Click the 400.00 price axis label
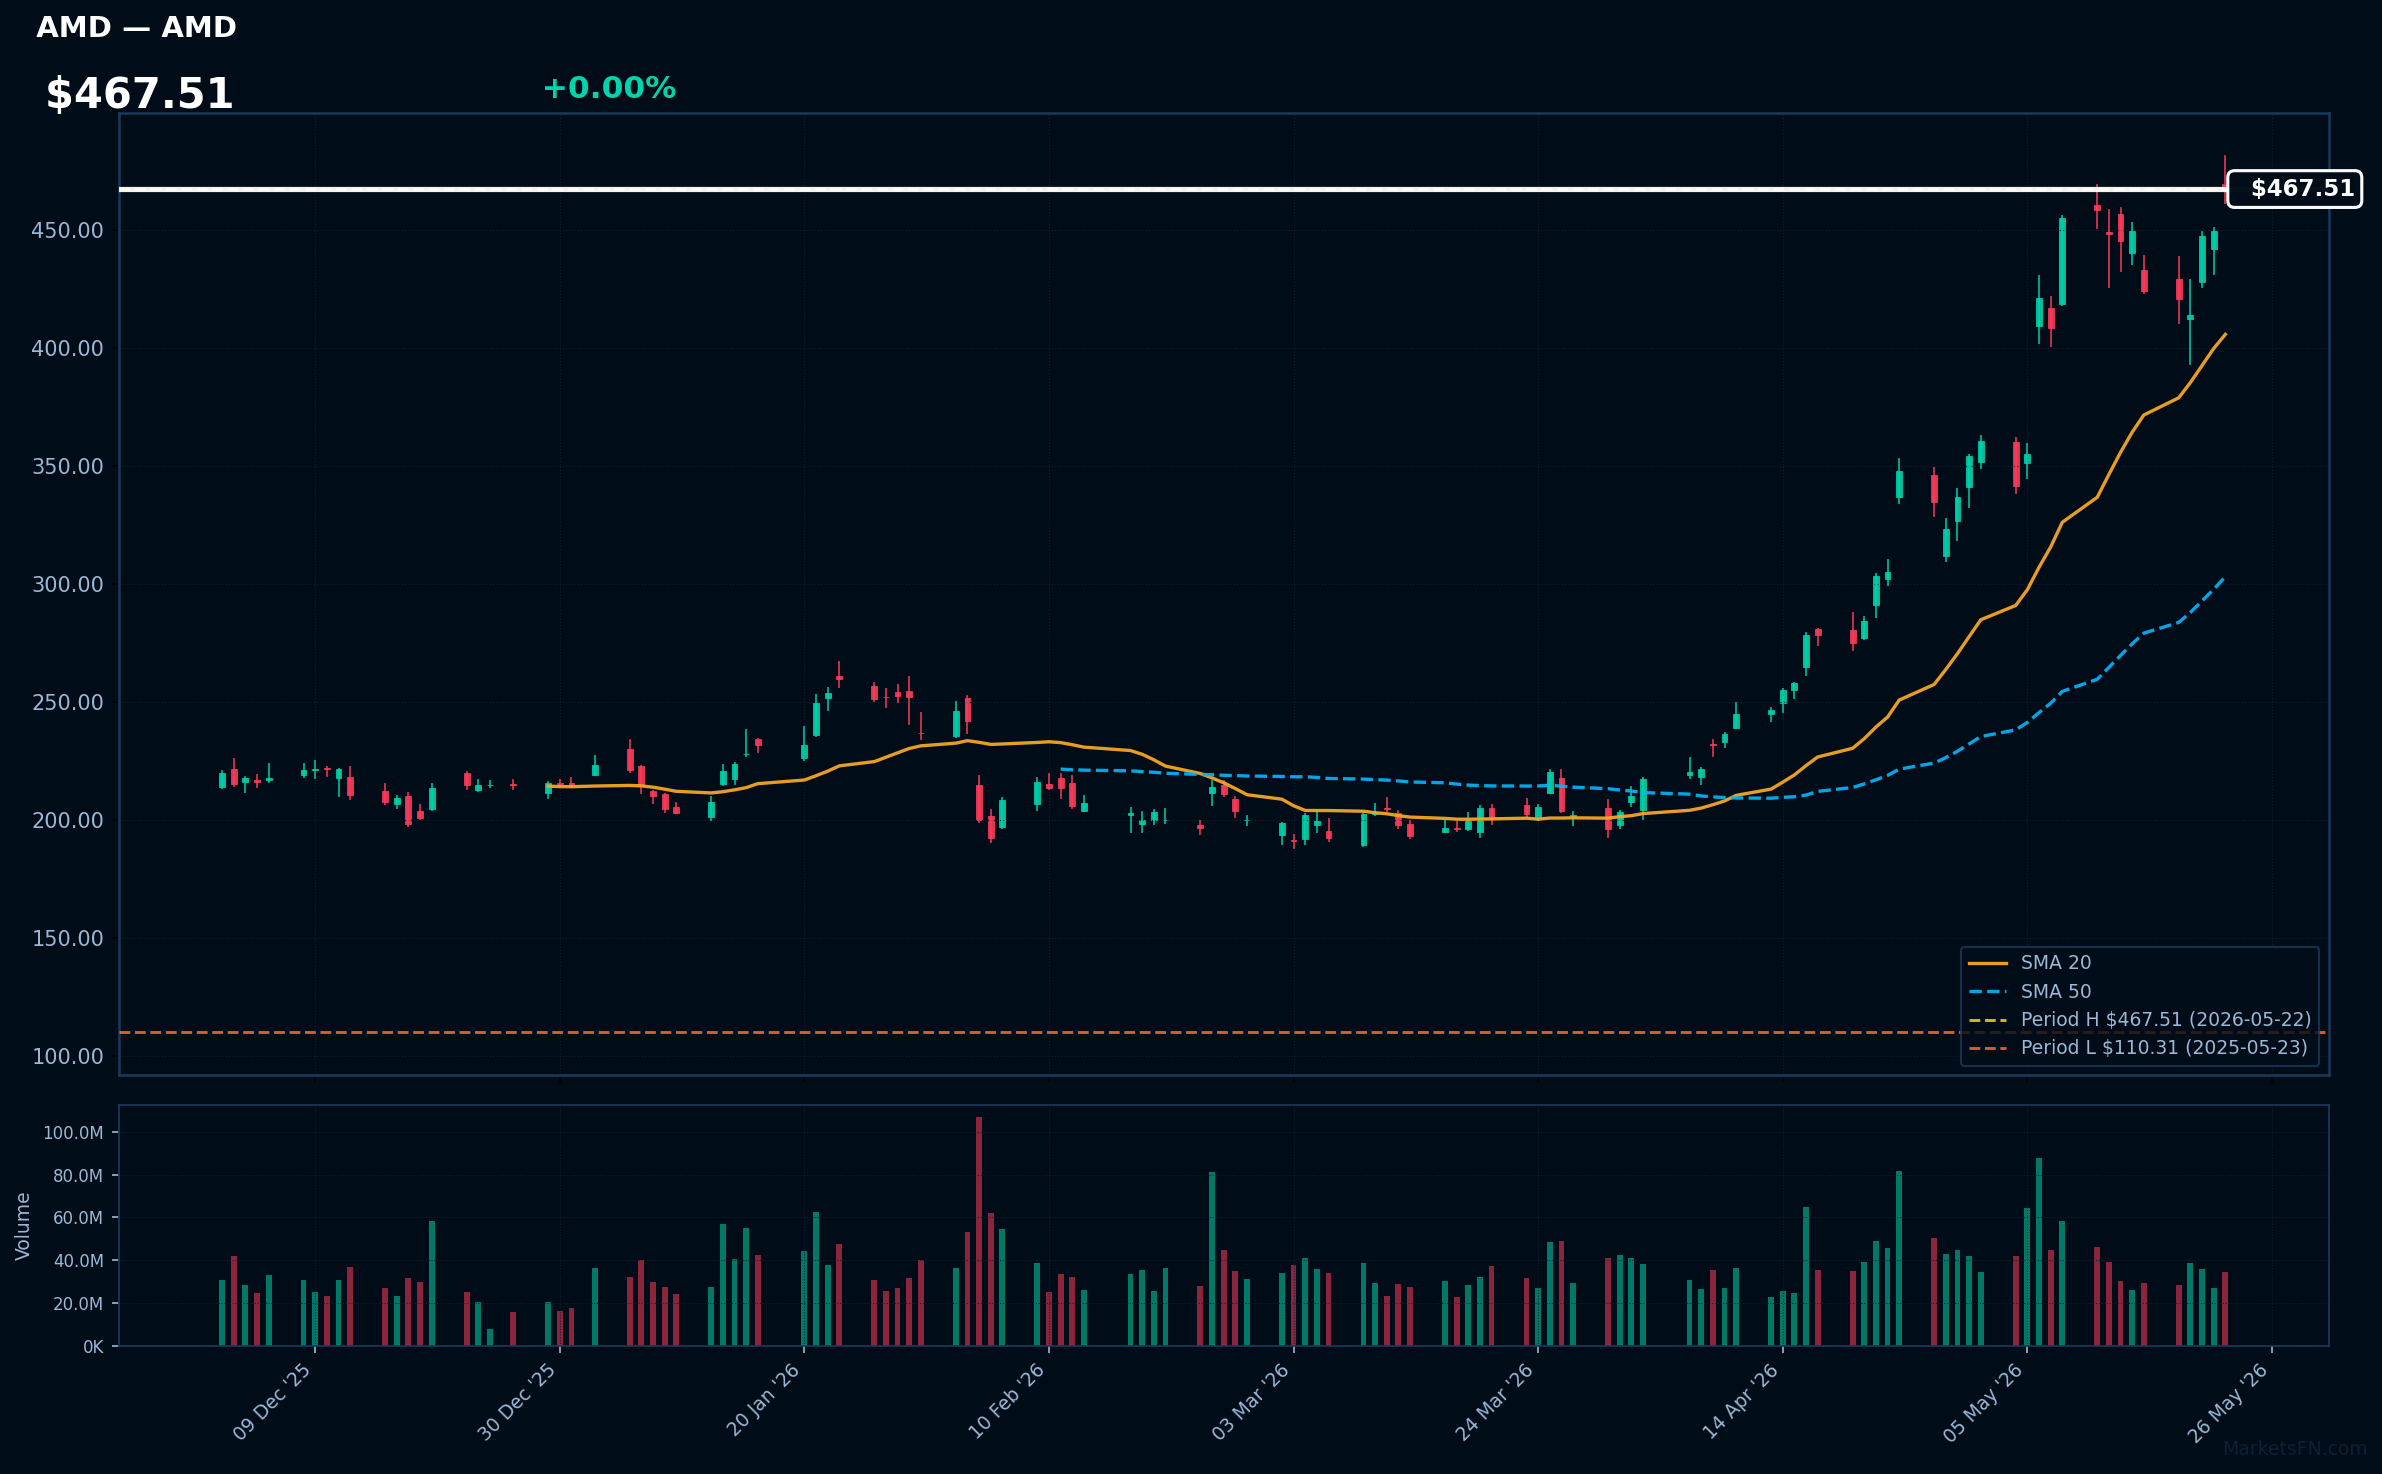 (x=68, y=349)
